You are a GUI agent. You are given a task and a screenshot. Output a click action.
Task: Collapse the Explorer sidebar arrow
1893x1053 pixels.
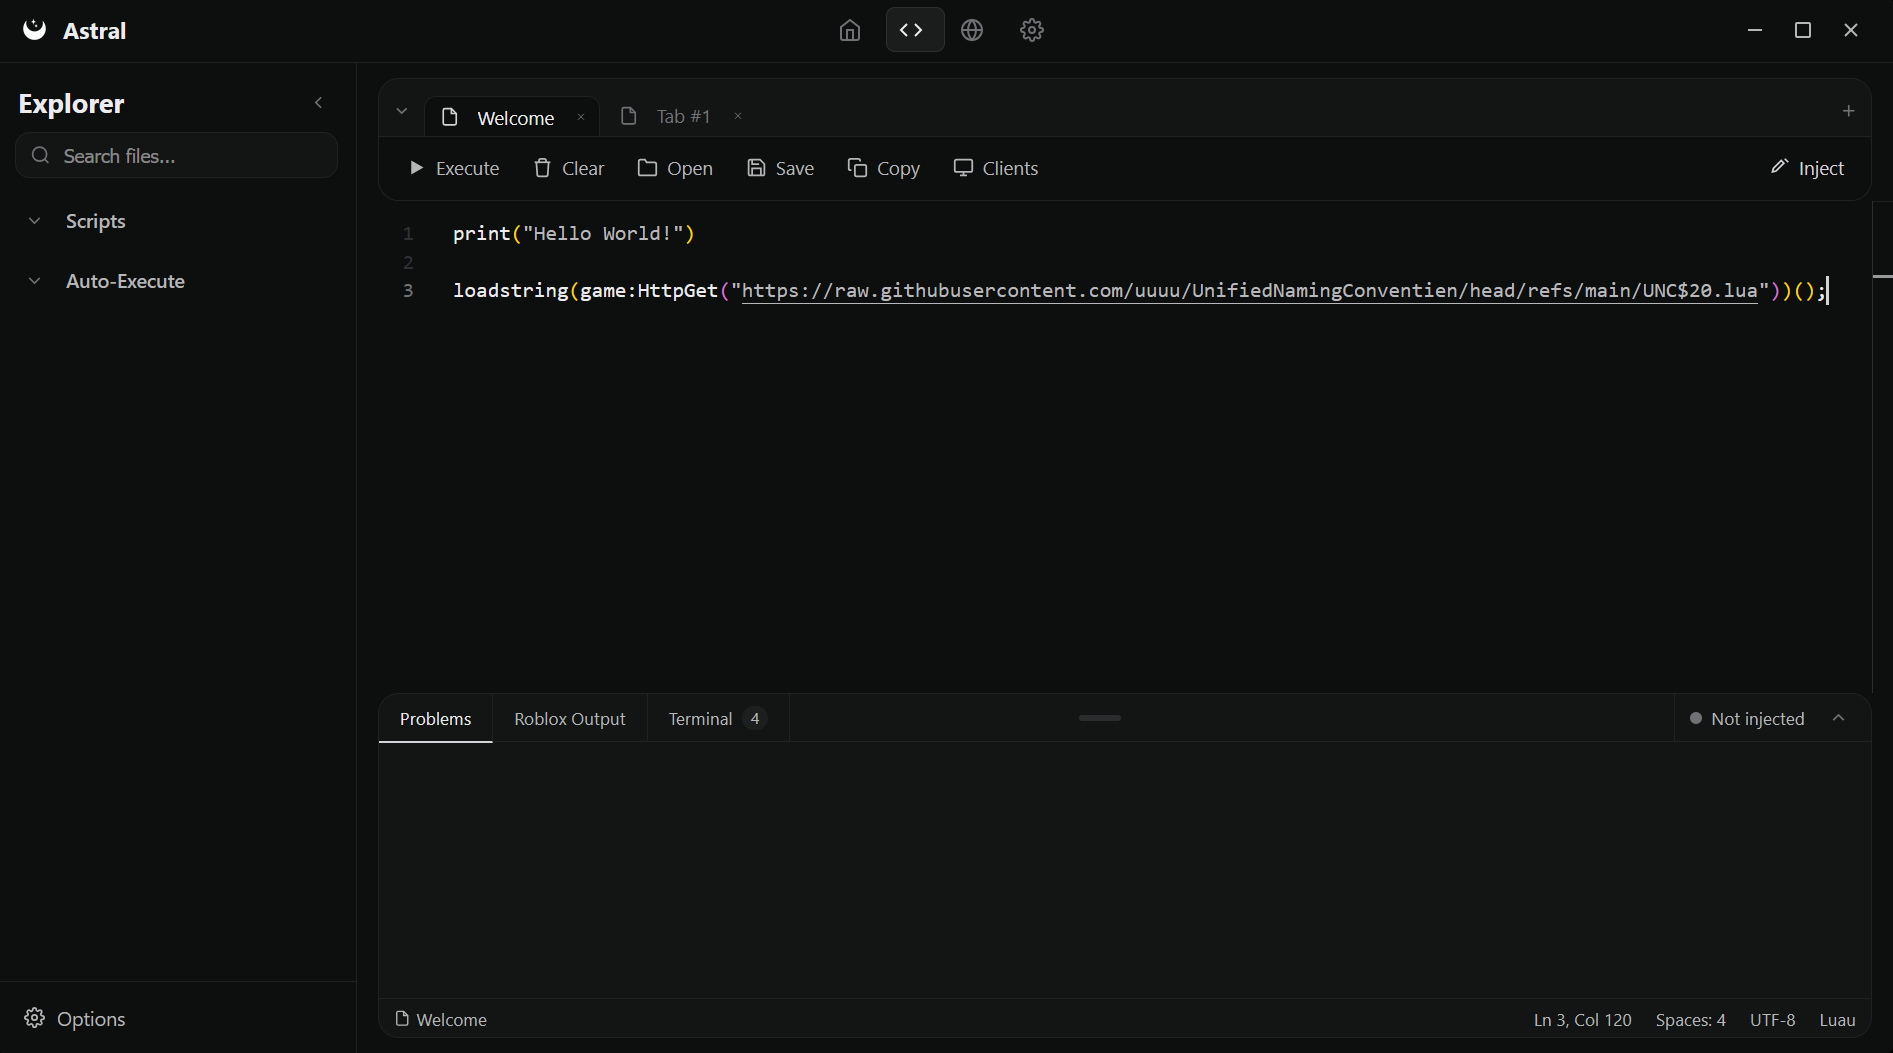[319, 103]
